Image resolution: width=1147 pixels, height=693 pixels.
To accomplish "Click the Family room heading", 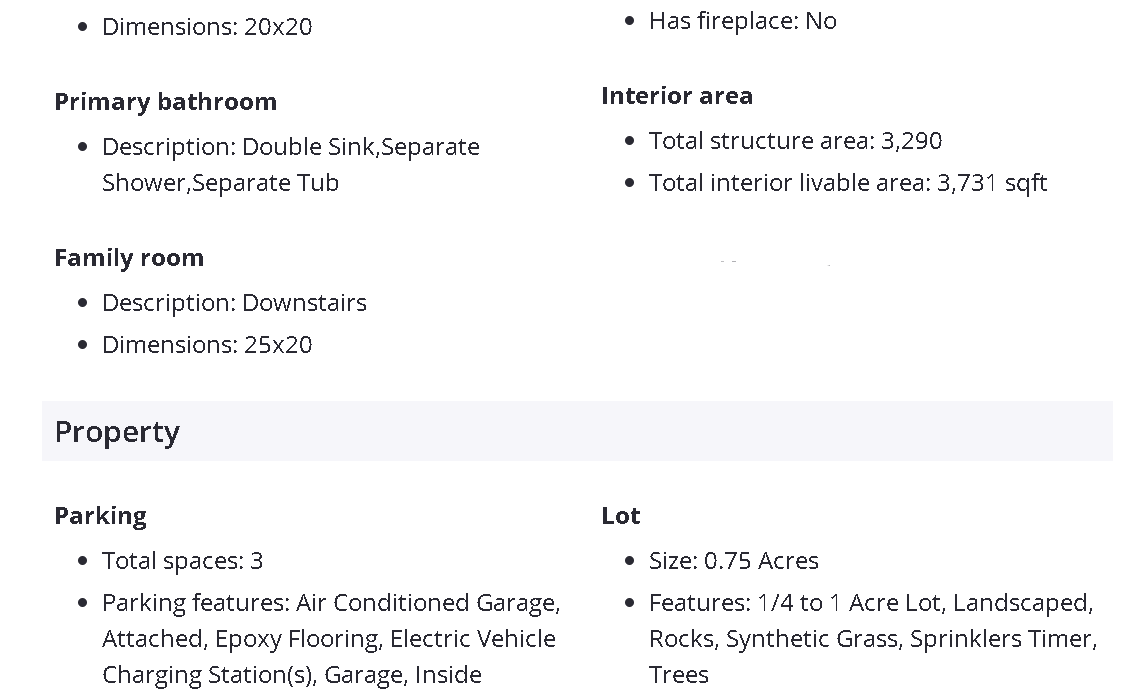I will click(129, 258).
